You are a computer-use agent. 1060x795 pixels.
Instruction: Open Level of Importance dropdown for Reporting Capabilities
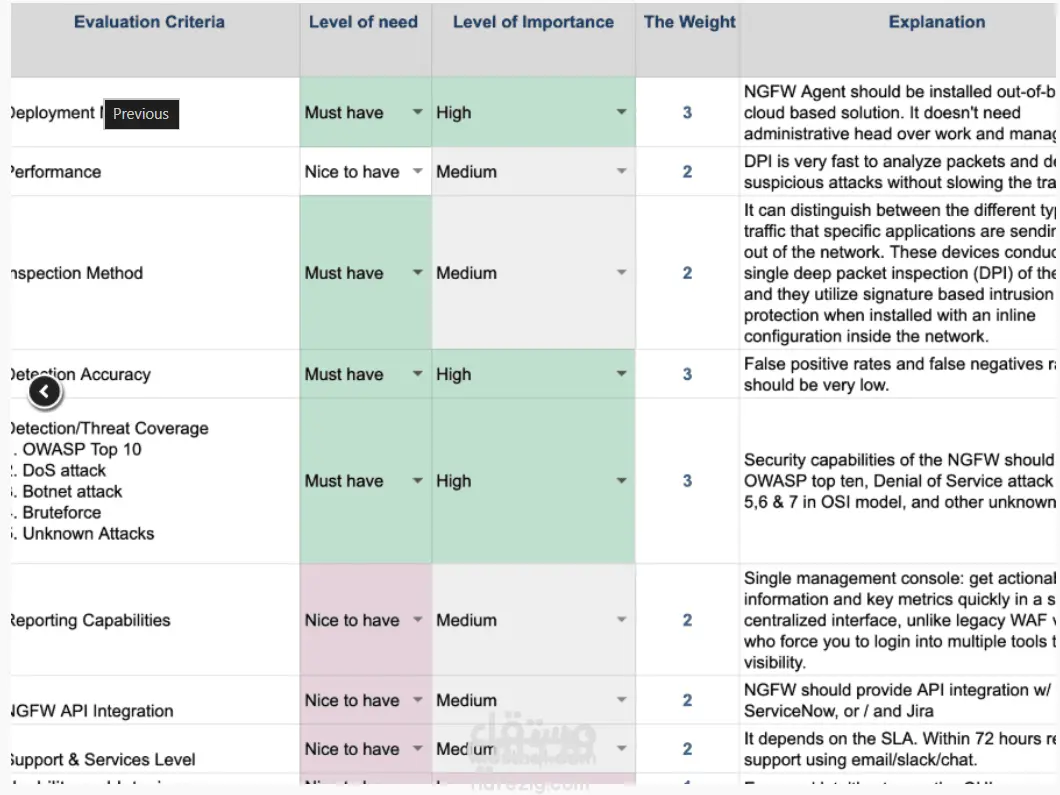[622, 620]
